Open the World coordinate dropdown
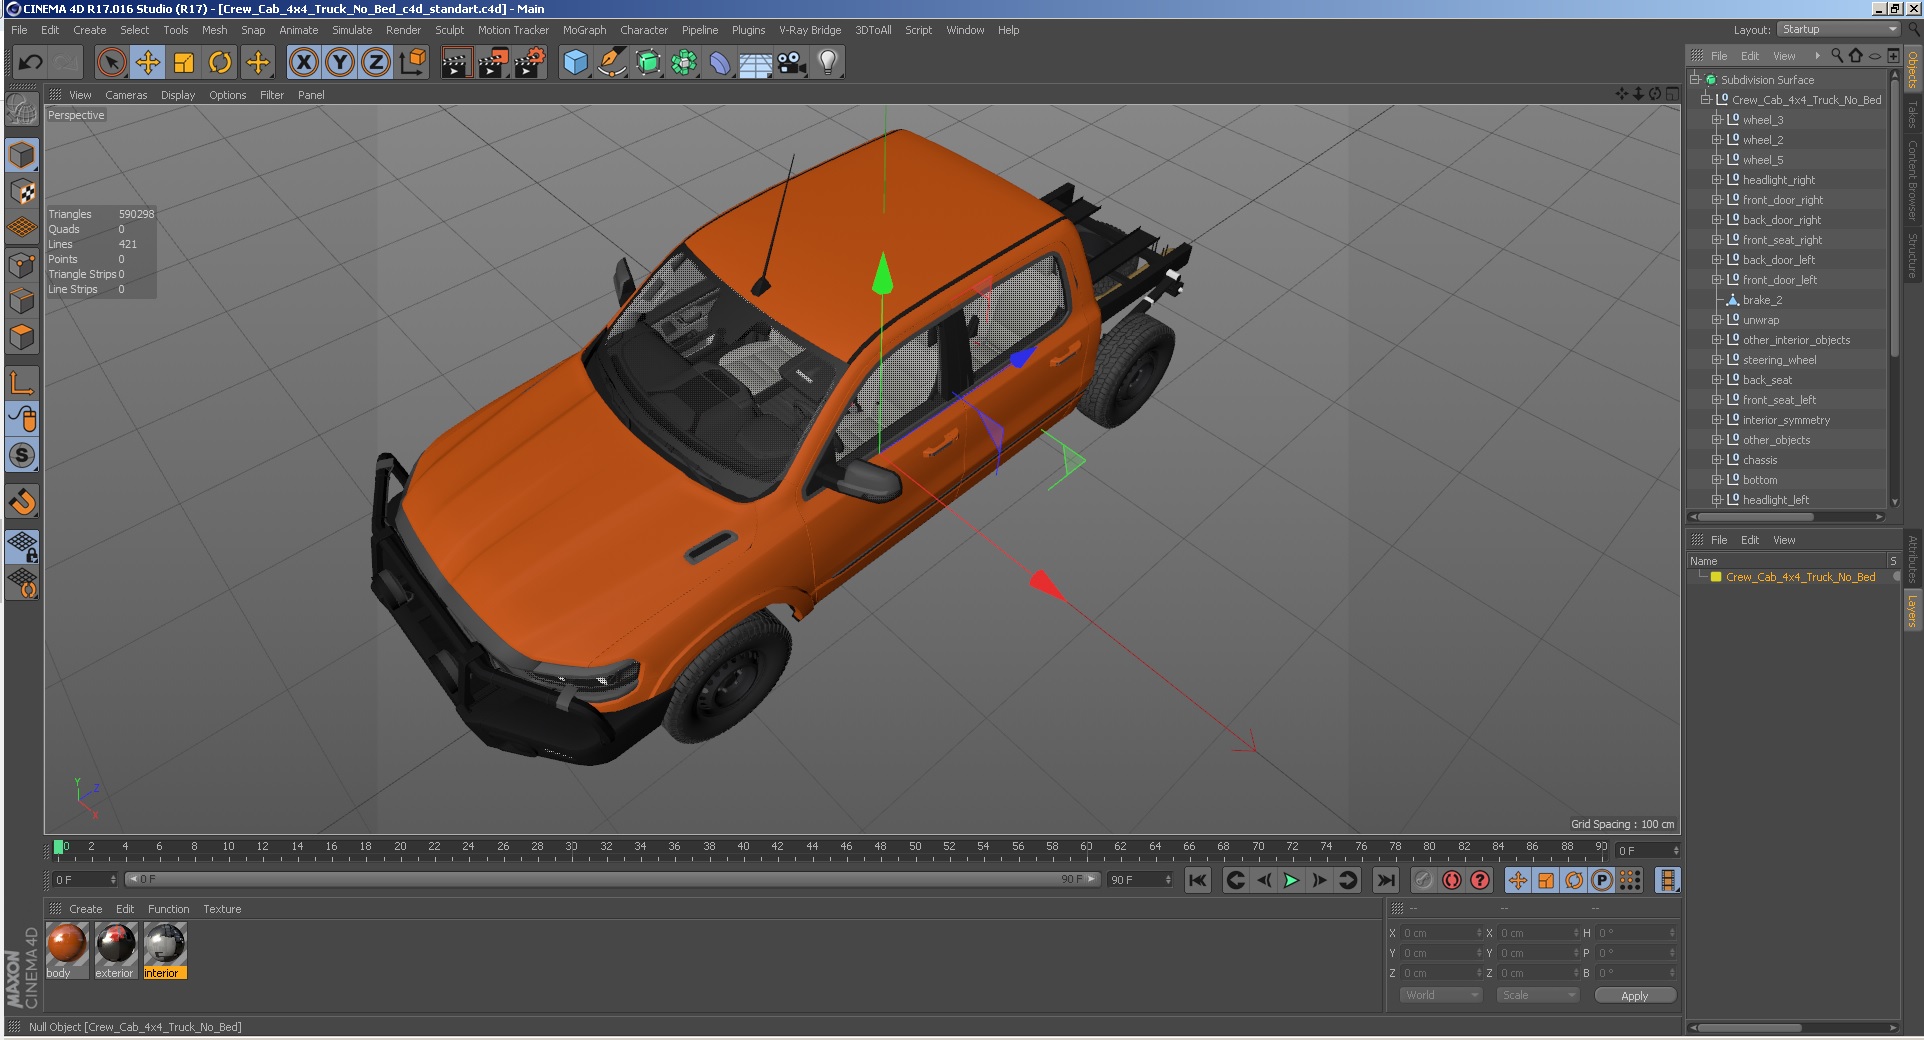Viewport: 1924px width, 1040px height. pos(1440,995)
